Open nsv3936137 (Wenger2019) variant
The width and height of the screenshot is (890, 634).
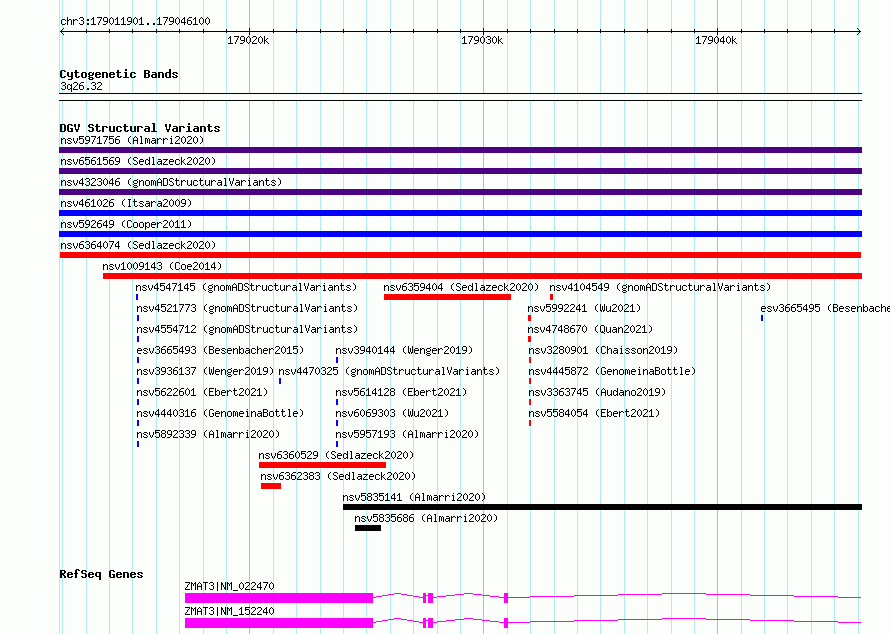205,371
